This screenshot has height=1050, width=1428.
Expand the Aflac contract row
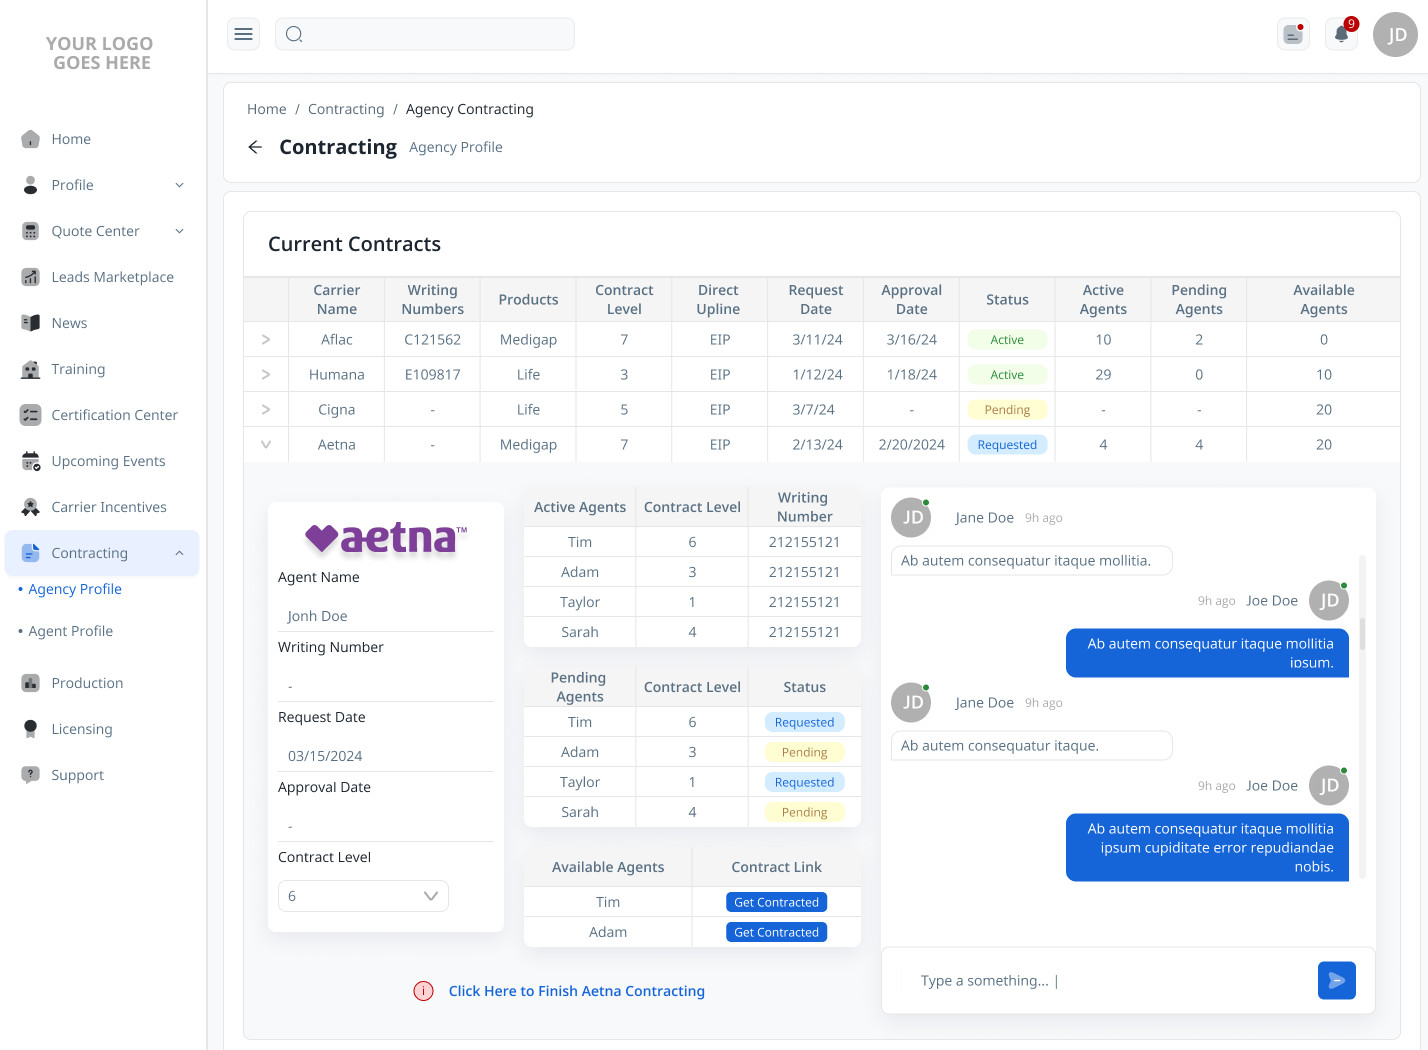point(266,340)
